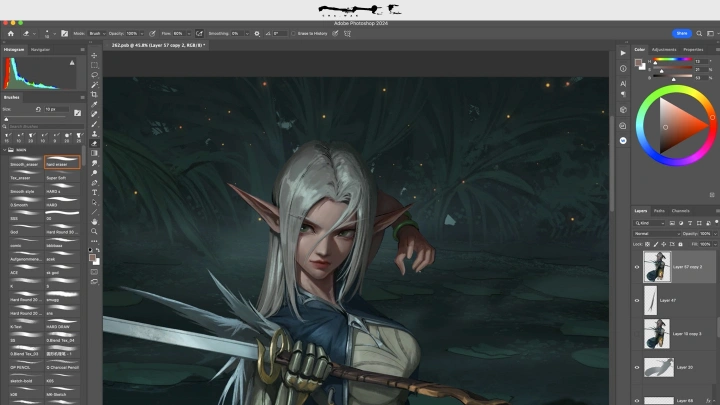Select the Hand tool
The image size is (720, 405).
click(x=94, y=222)
